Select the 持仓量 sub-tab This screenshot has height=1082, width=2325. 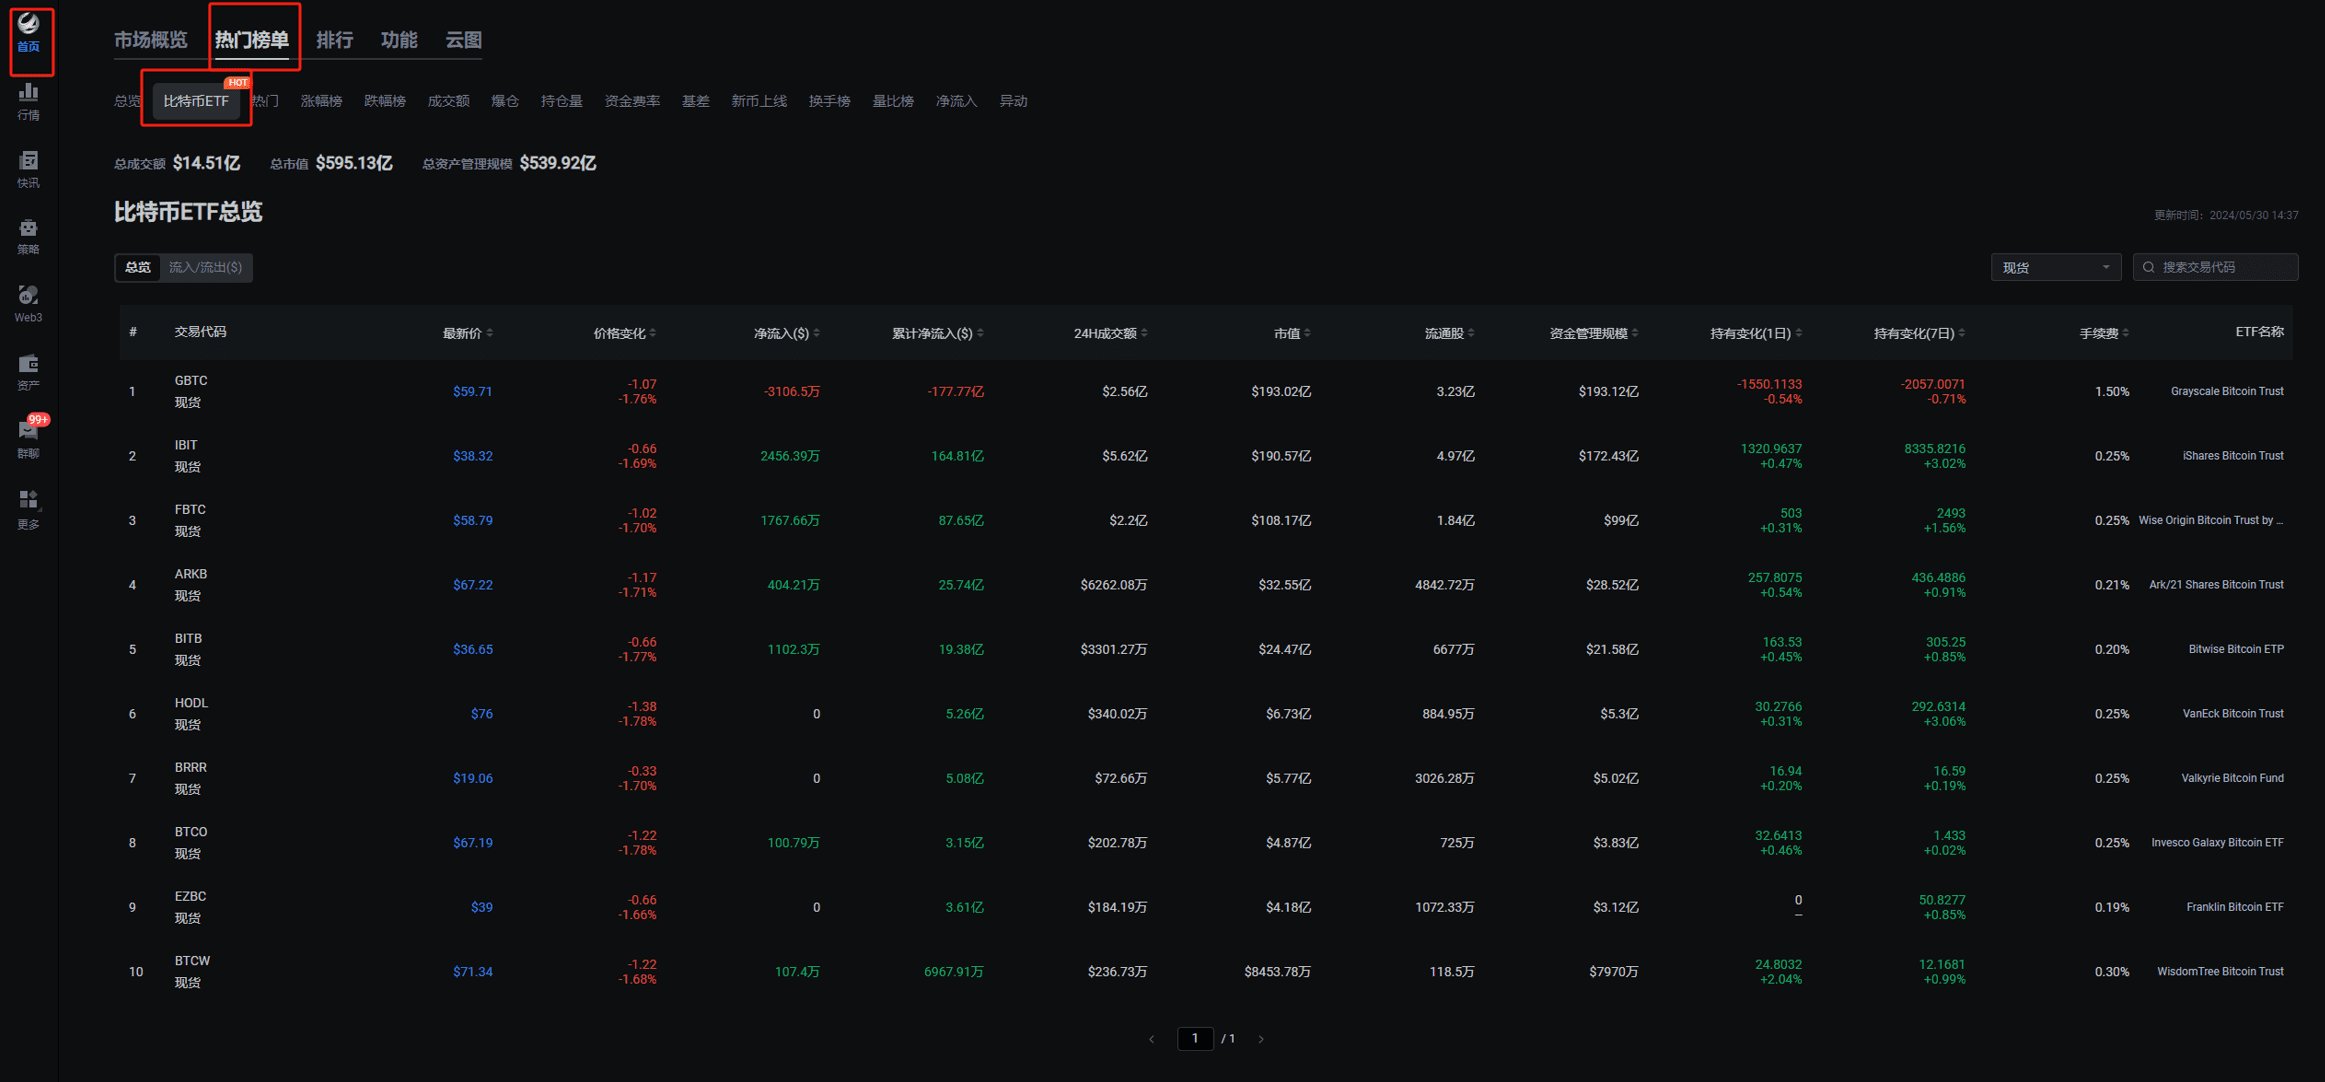click(x=562, y=101)
